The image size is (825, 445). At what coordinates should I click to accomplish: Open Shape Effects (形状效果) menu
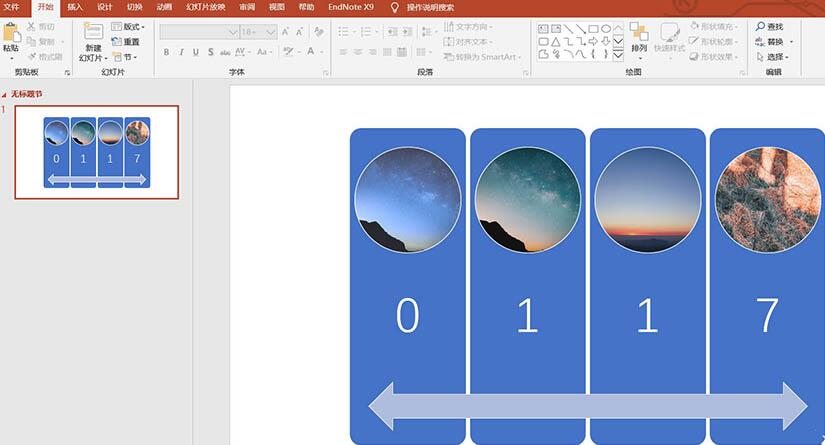pyautogui.click(x=715, y=56)
